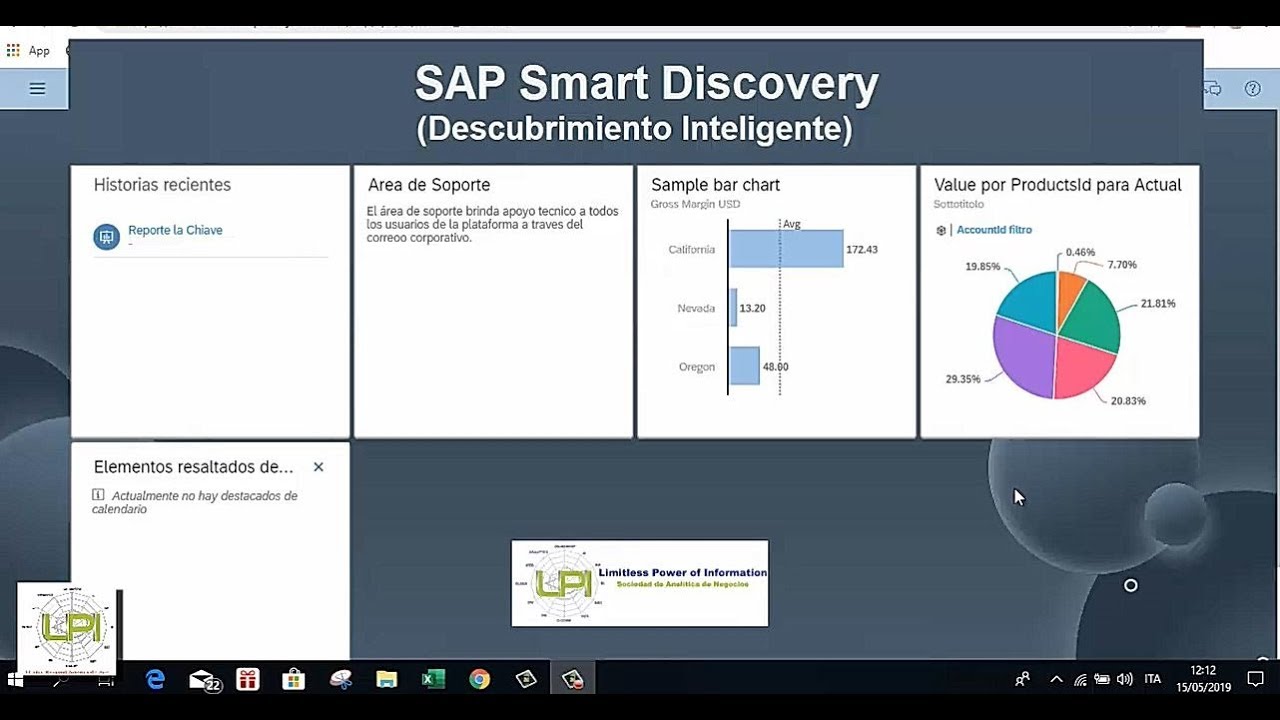This screenshot has height=720, width=1280.
Task: Click the 13.20 value label
Action: (752, 308)
